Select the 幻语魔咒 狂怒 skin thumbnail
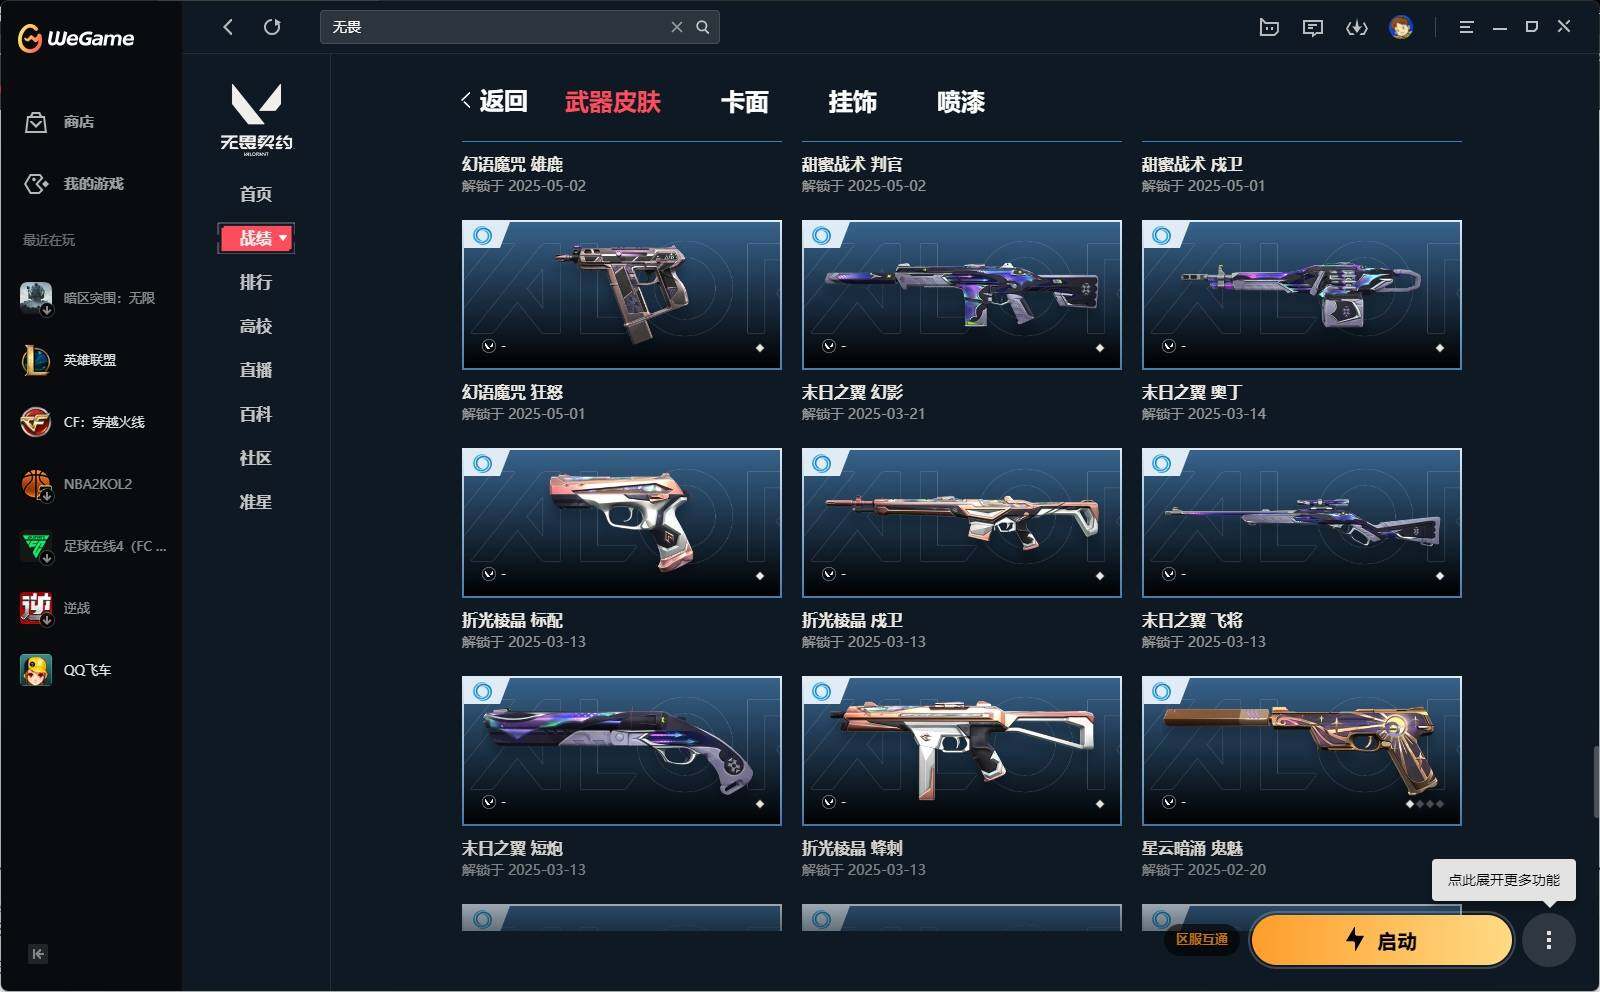This screenshot has width=1600, height=992. pyautogui.click(x=622, y=295)
